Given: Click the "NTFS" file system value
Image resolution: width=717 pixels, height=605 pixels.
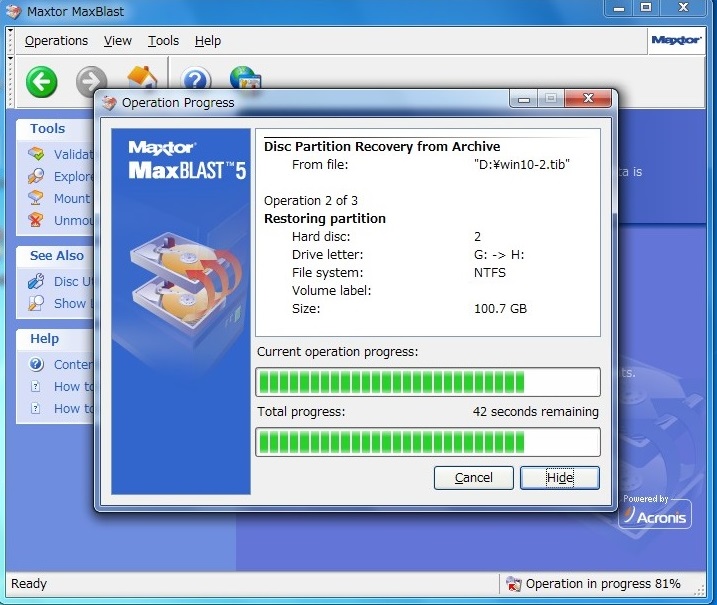Looking at the screenshot, I should [x=490, y=273].
